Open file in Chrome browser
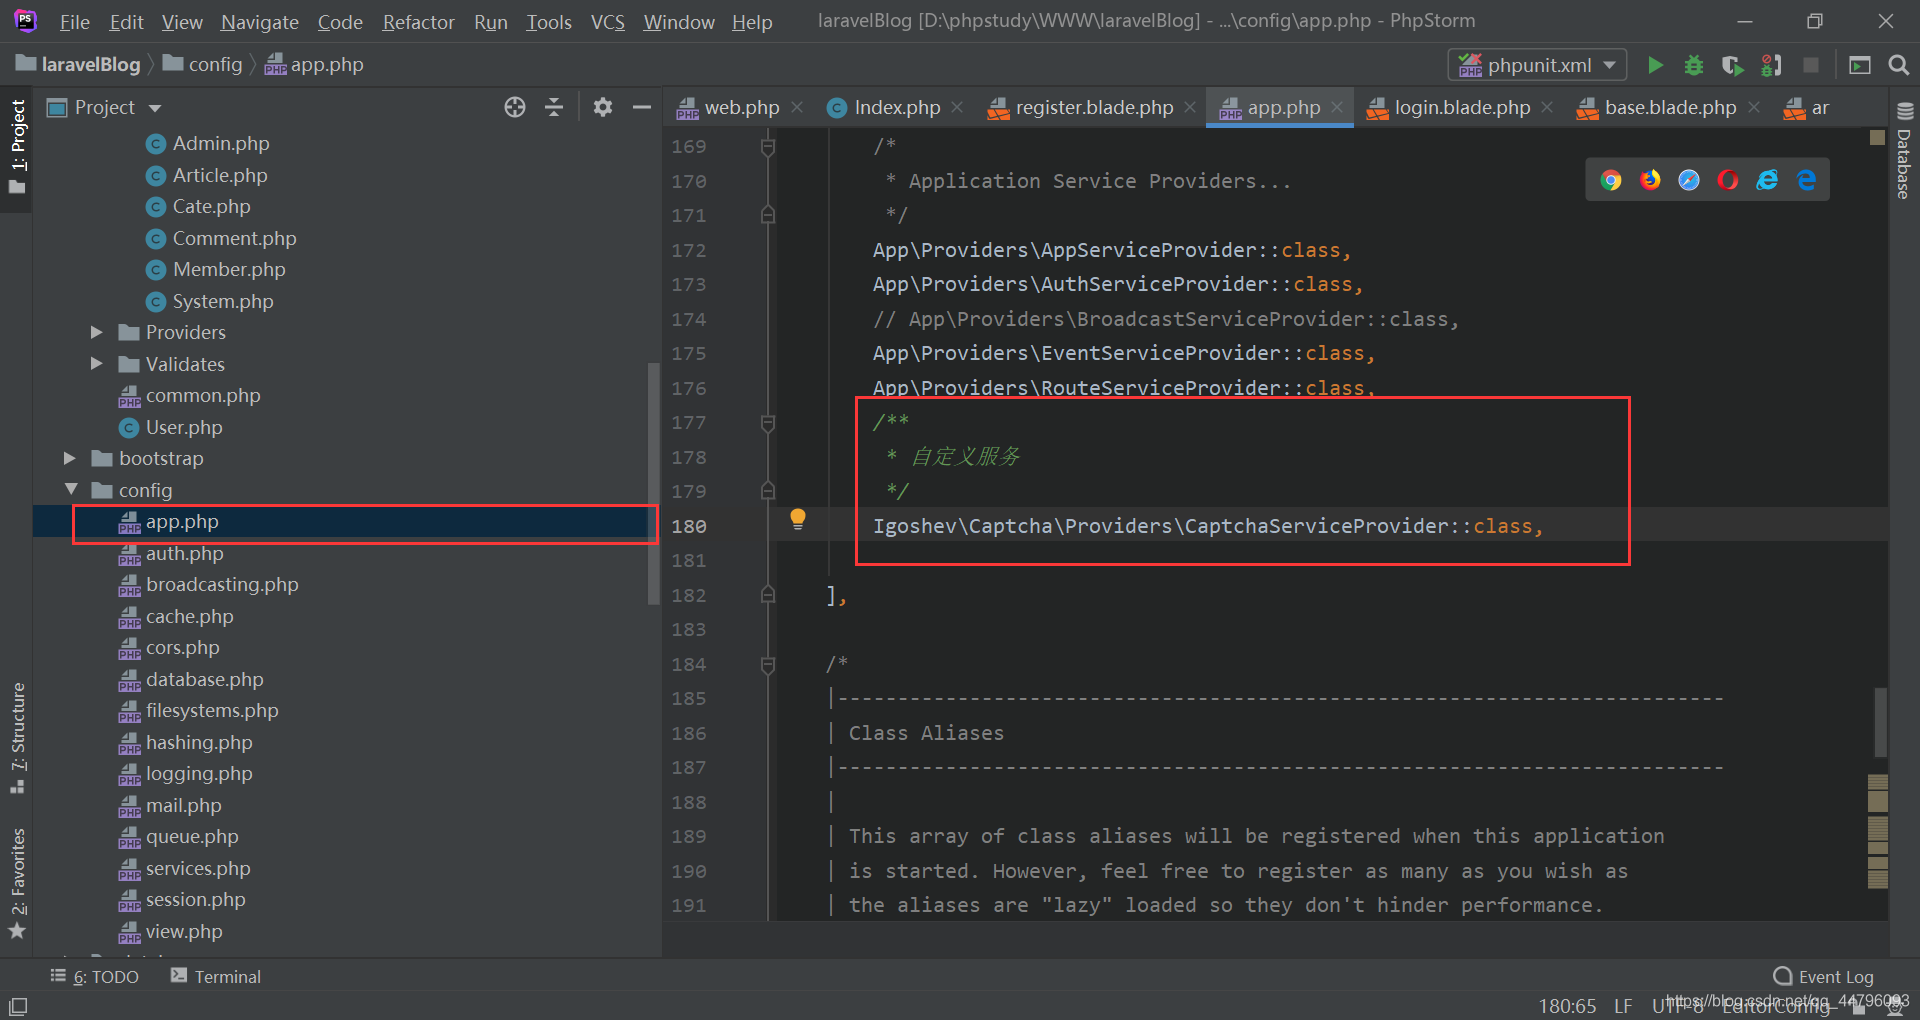Screen dimensions: 1920x1020 pos(1610,180)
